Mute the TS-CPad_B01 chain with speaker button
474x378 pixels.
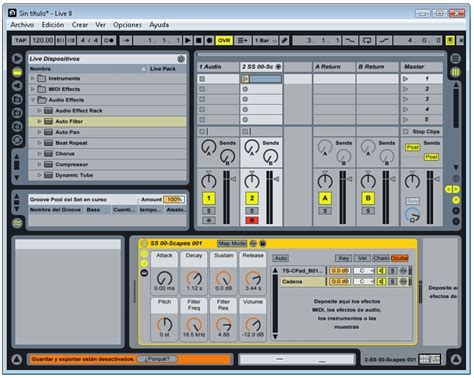click(382, 271)
